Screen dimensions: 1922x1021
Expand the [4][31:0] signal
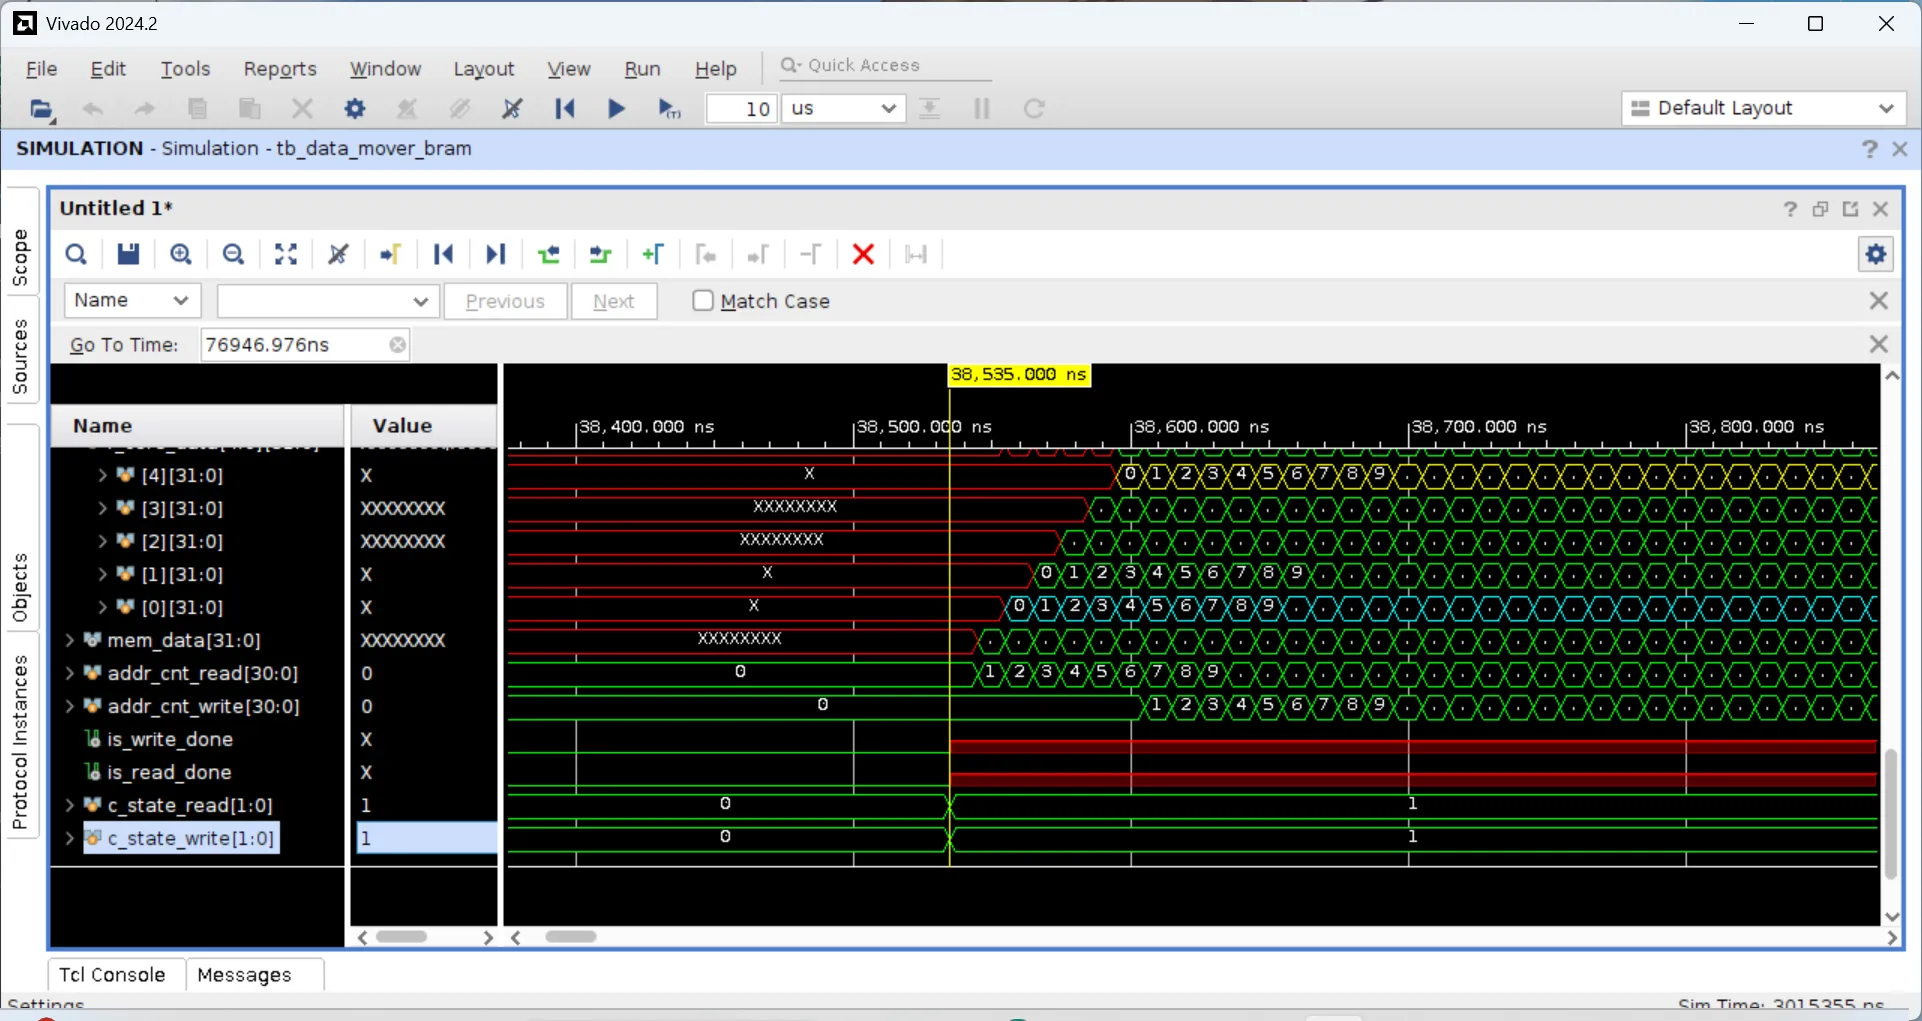click(x=103, y=475)
